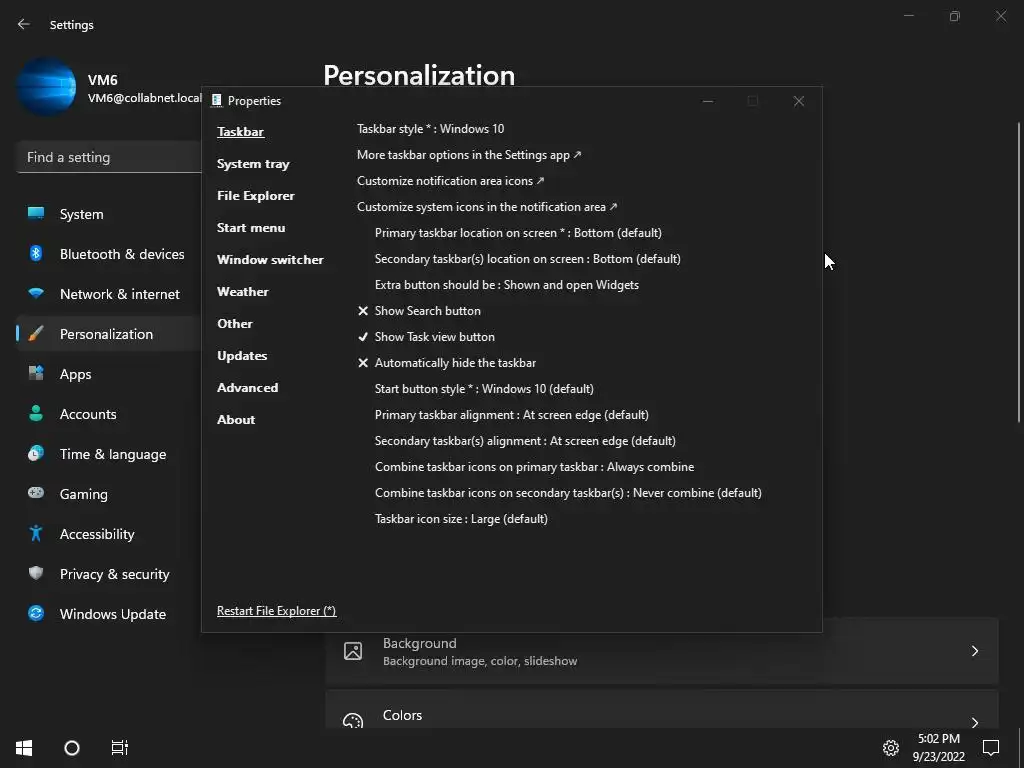Click the Gaming controller icon
The height and width of the screenshot is (768, 1024).
point(36,493)
